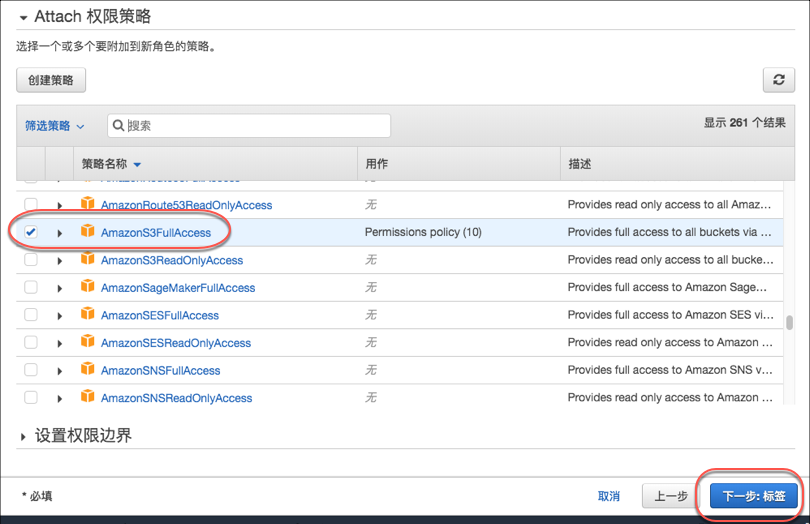Click the policy icon beside AmazonSESFullAccess
Viewport: 810px width, 524px height.
pyautogui.click(x=88, y=315)
